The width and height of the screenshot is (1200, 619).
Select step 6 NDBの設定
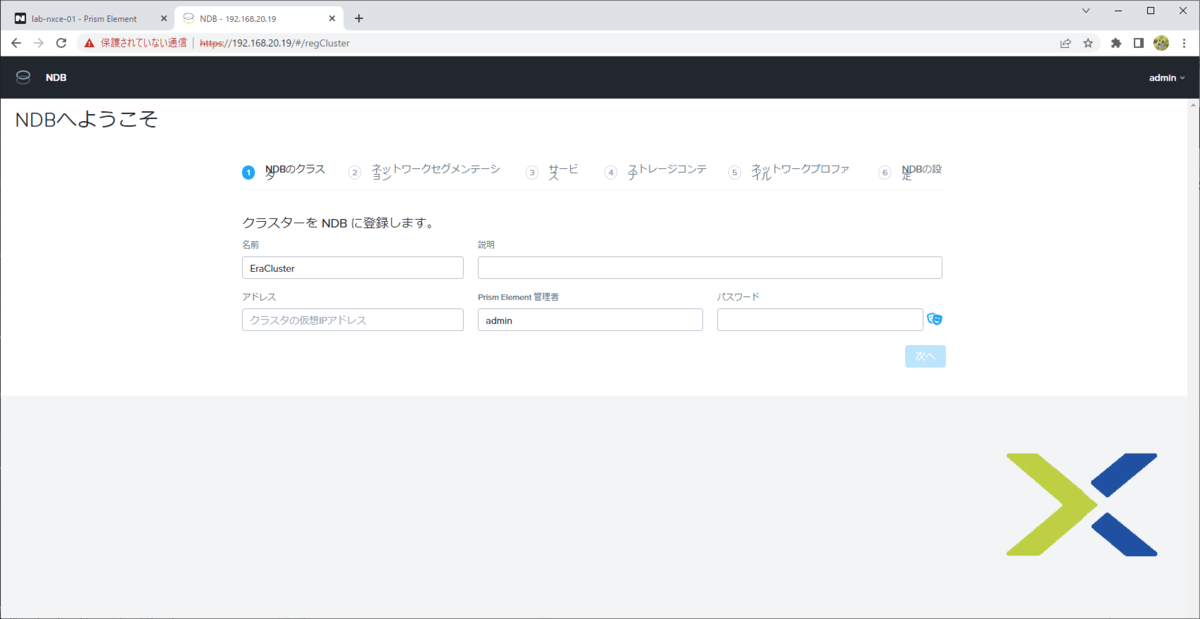pyautogui.click(x=910, y=172)
